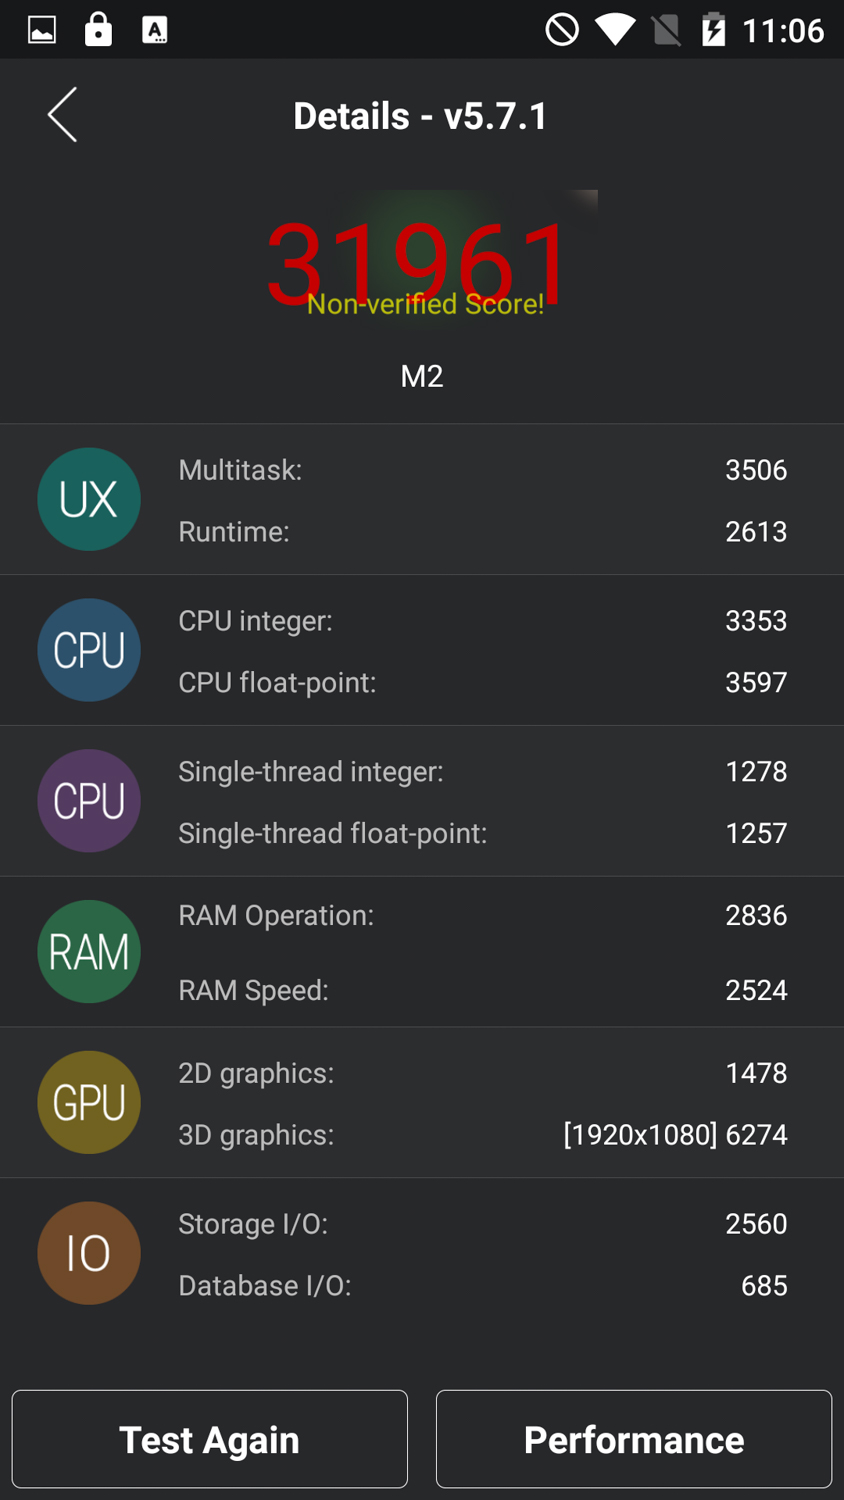The width and height of the screenshot is (844, 1500).
Task: Tap the teal UX category icon
Action: 89,499
